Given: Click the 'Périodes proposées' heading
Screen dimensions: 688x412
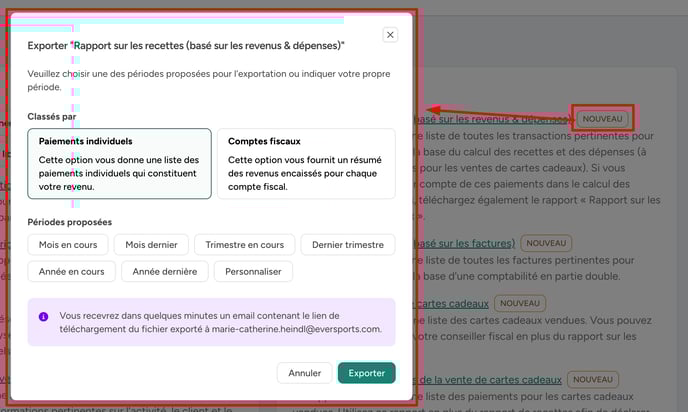Looking at the screenshot, I should click(70, 222).
